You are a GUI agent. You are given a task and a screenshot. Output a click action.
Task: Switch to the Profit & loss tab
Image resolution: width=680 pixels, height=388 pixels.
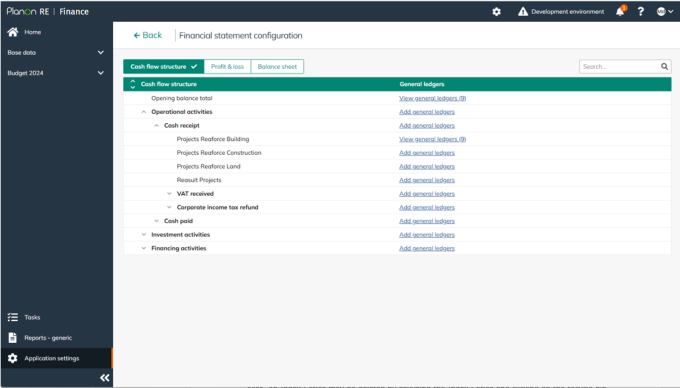227,66
